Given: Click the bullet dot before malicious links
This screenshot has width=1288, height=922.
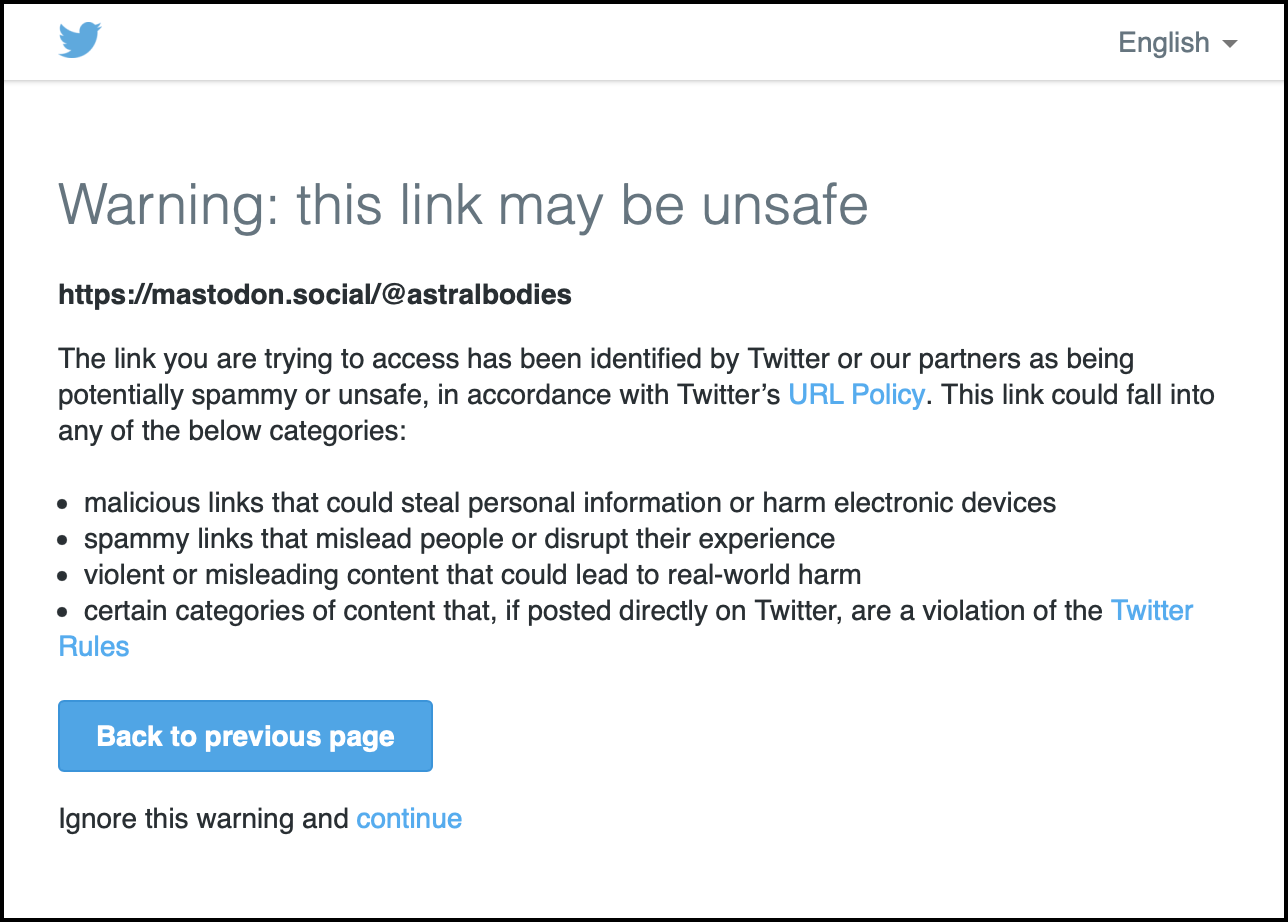Looking at the screenshot, I should click(x=64, y=504).
